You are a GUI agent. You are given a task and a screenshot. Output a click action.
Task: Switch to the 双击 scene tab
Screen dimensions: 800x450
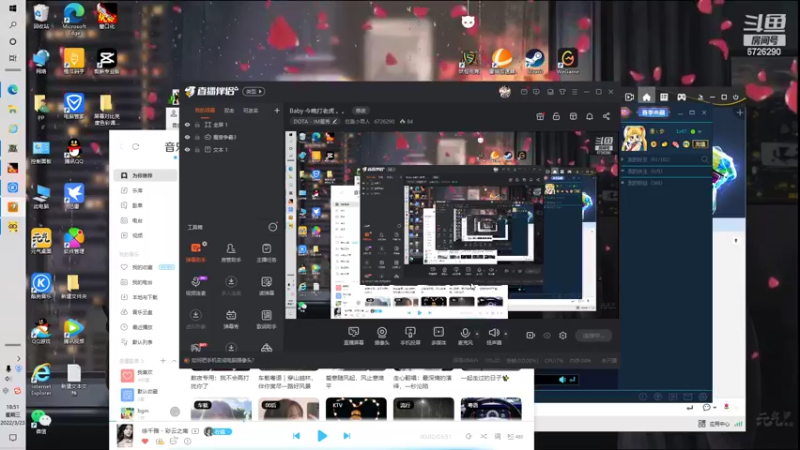coord(229,110)
